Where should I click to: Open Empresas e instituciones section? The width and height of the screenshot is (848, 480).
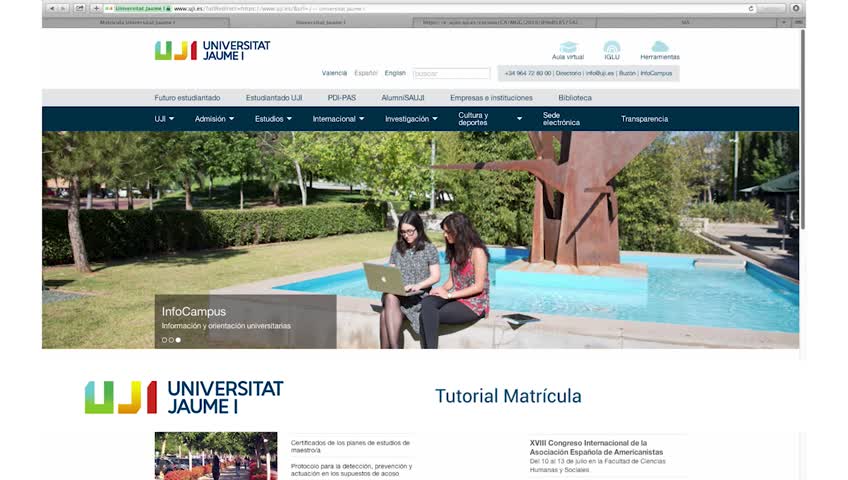pyautogui.click(x=491, y=98)
